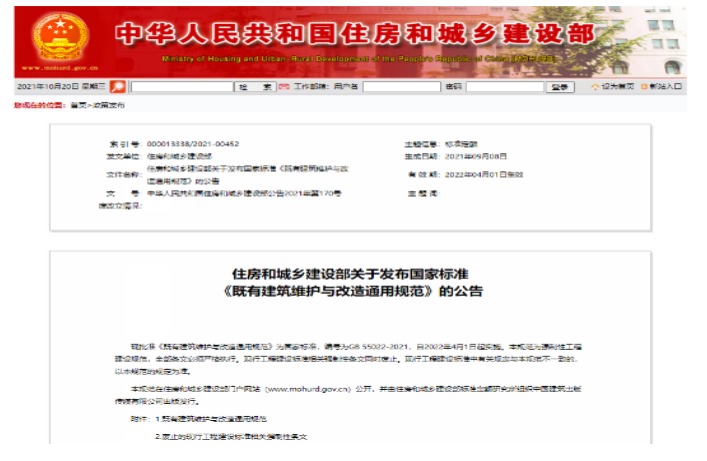Click the creation date 2021年09月08日
This screenshot has height=461, width=707.
coord(476,156)
